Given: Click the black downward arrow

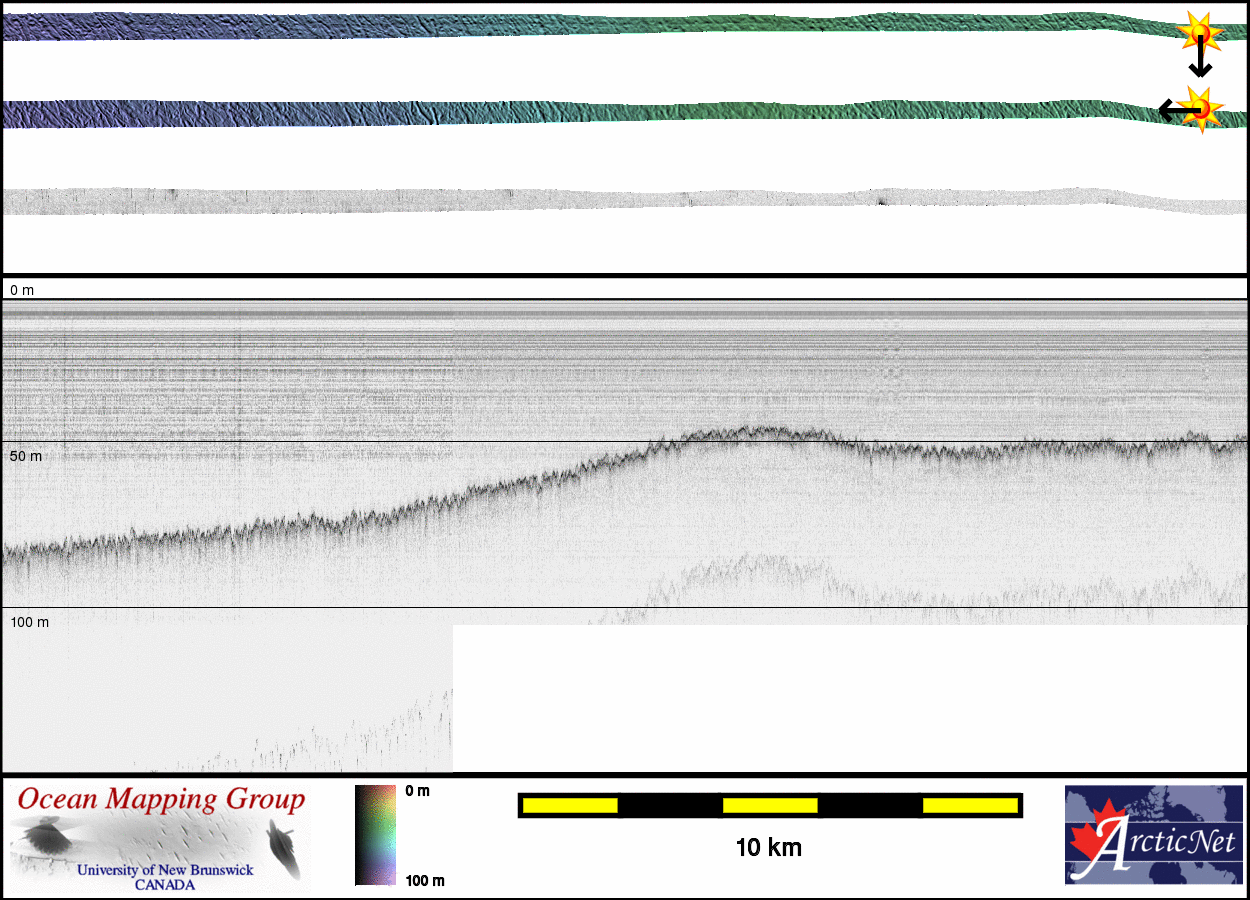Looking at the screenshot, I should (x=1200, y=62).
